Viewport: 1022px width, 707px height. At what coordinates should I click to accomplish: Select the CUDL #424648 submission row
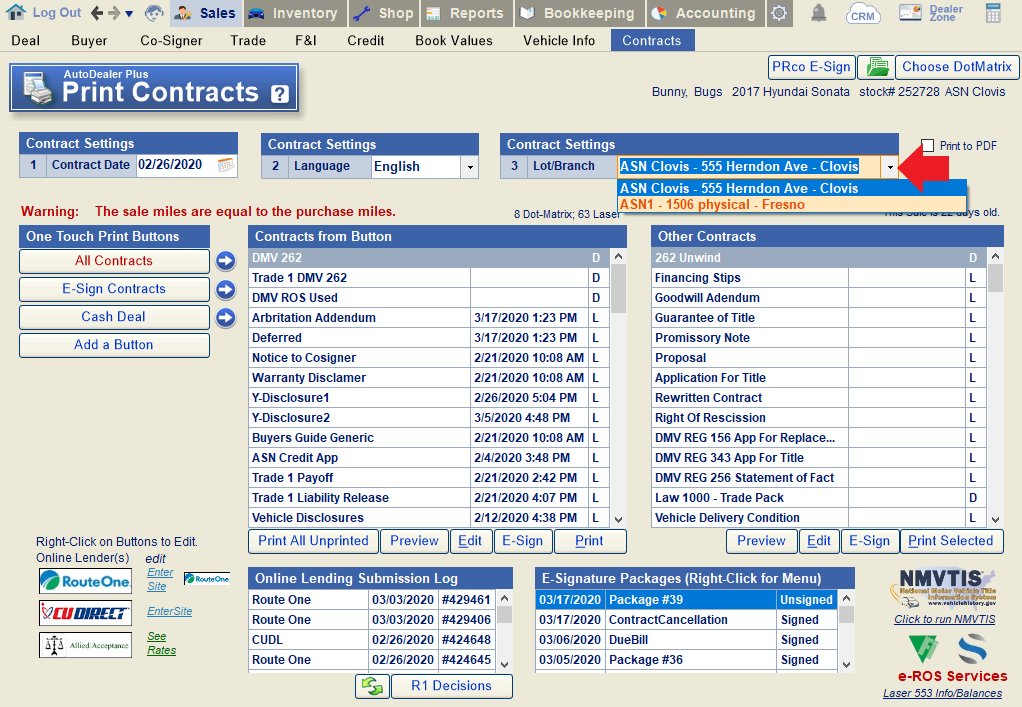(x=372, y=640)
